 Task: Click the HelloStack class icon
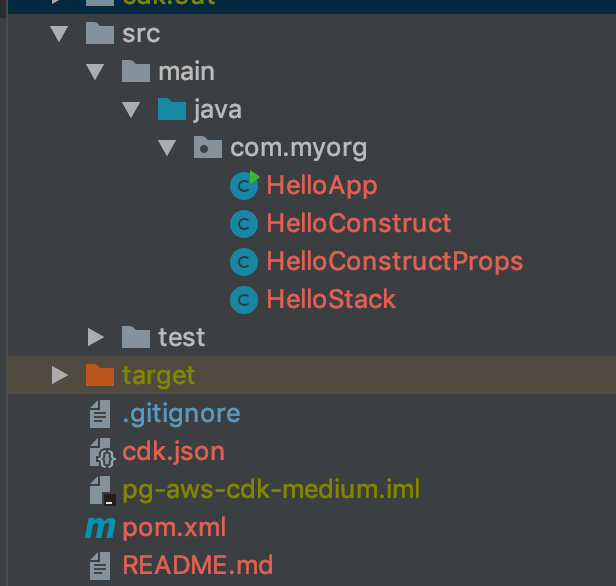[244, 300]
